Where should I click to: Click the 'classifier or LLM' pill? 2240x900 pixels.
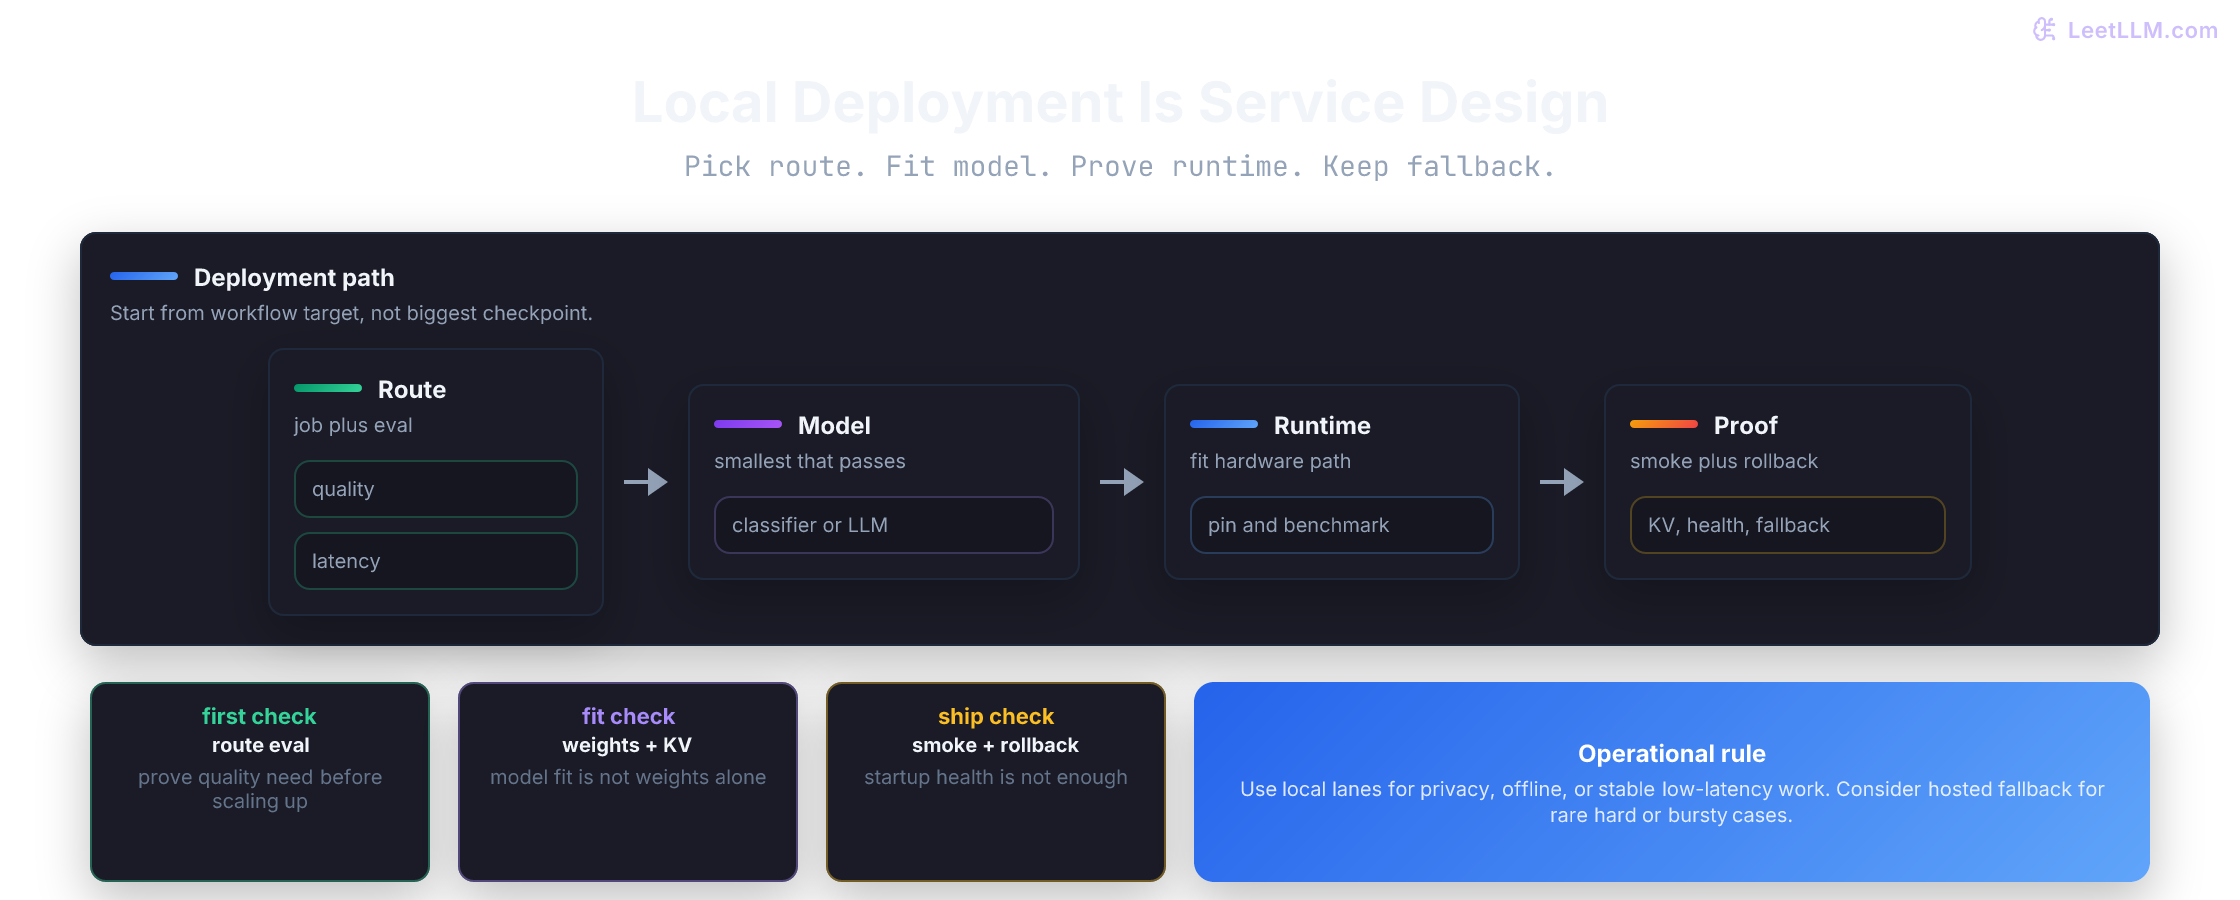pyautogui.click(x=884, y=525)
